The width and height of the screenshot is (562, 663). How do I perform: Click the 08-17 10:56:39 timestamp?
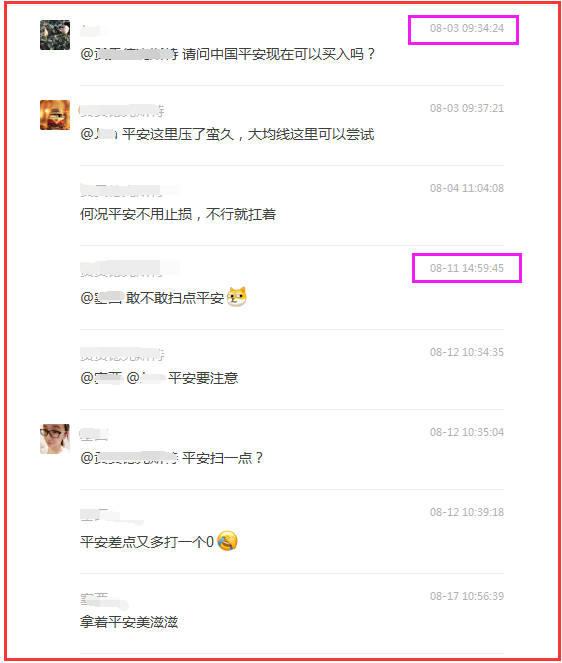[467, 596]
